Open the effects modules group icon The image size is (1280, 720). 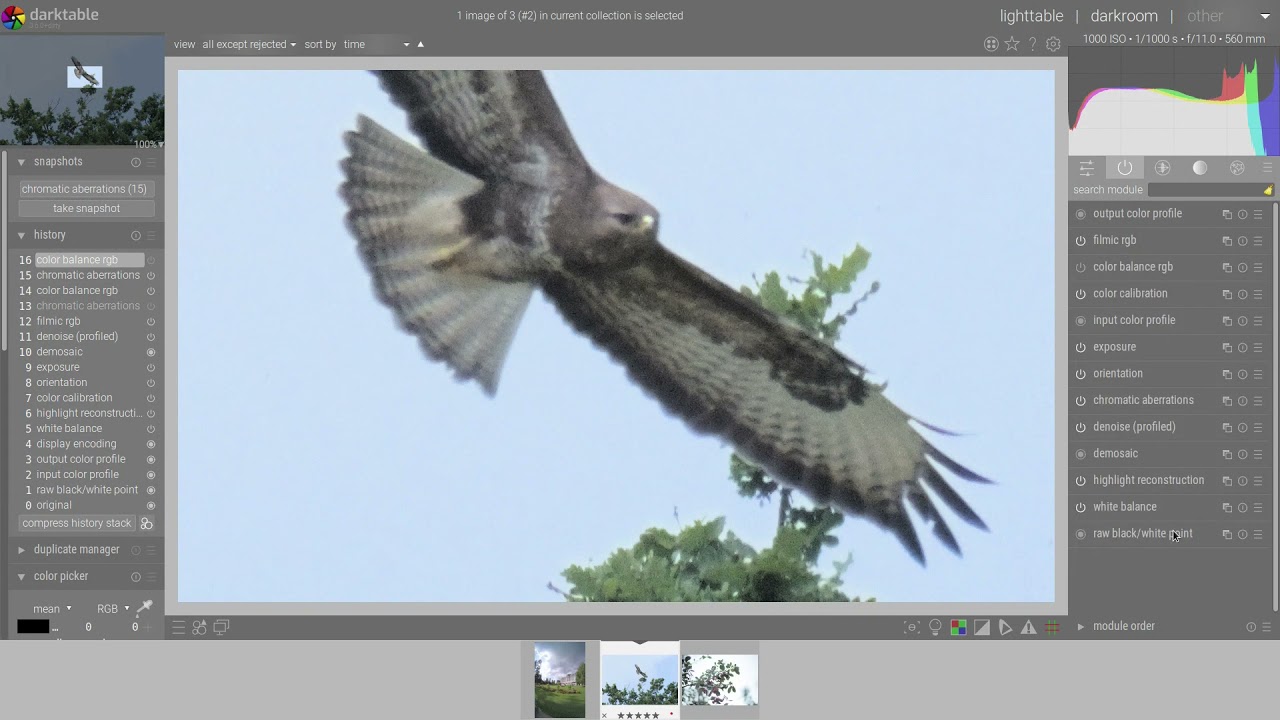coord(1237,168)
